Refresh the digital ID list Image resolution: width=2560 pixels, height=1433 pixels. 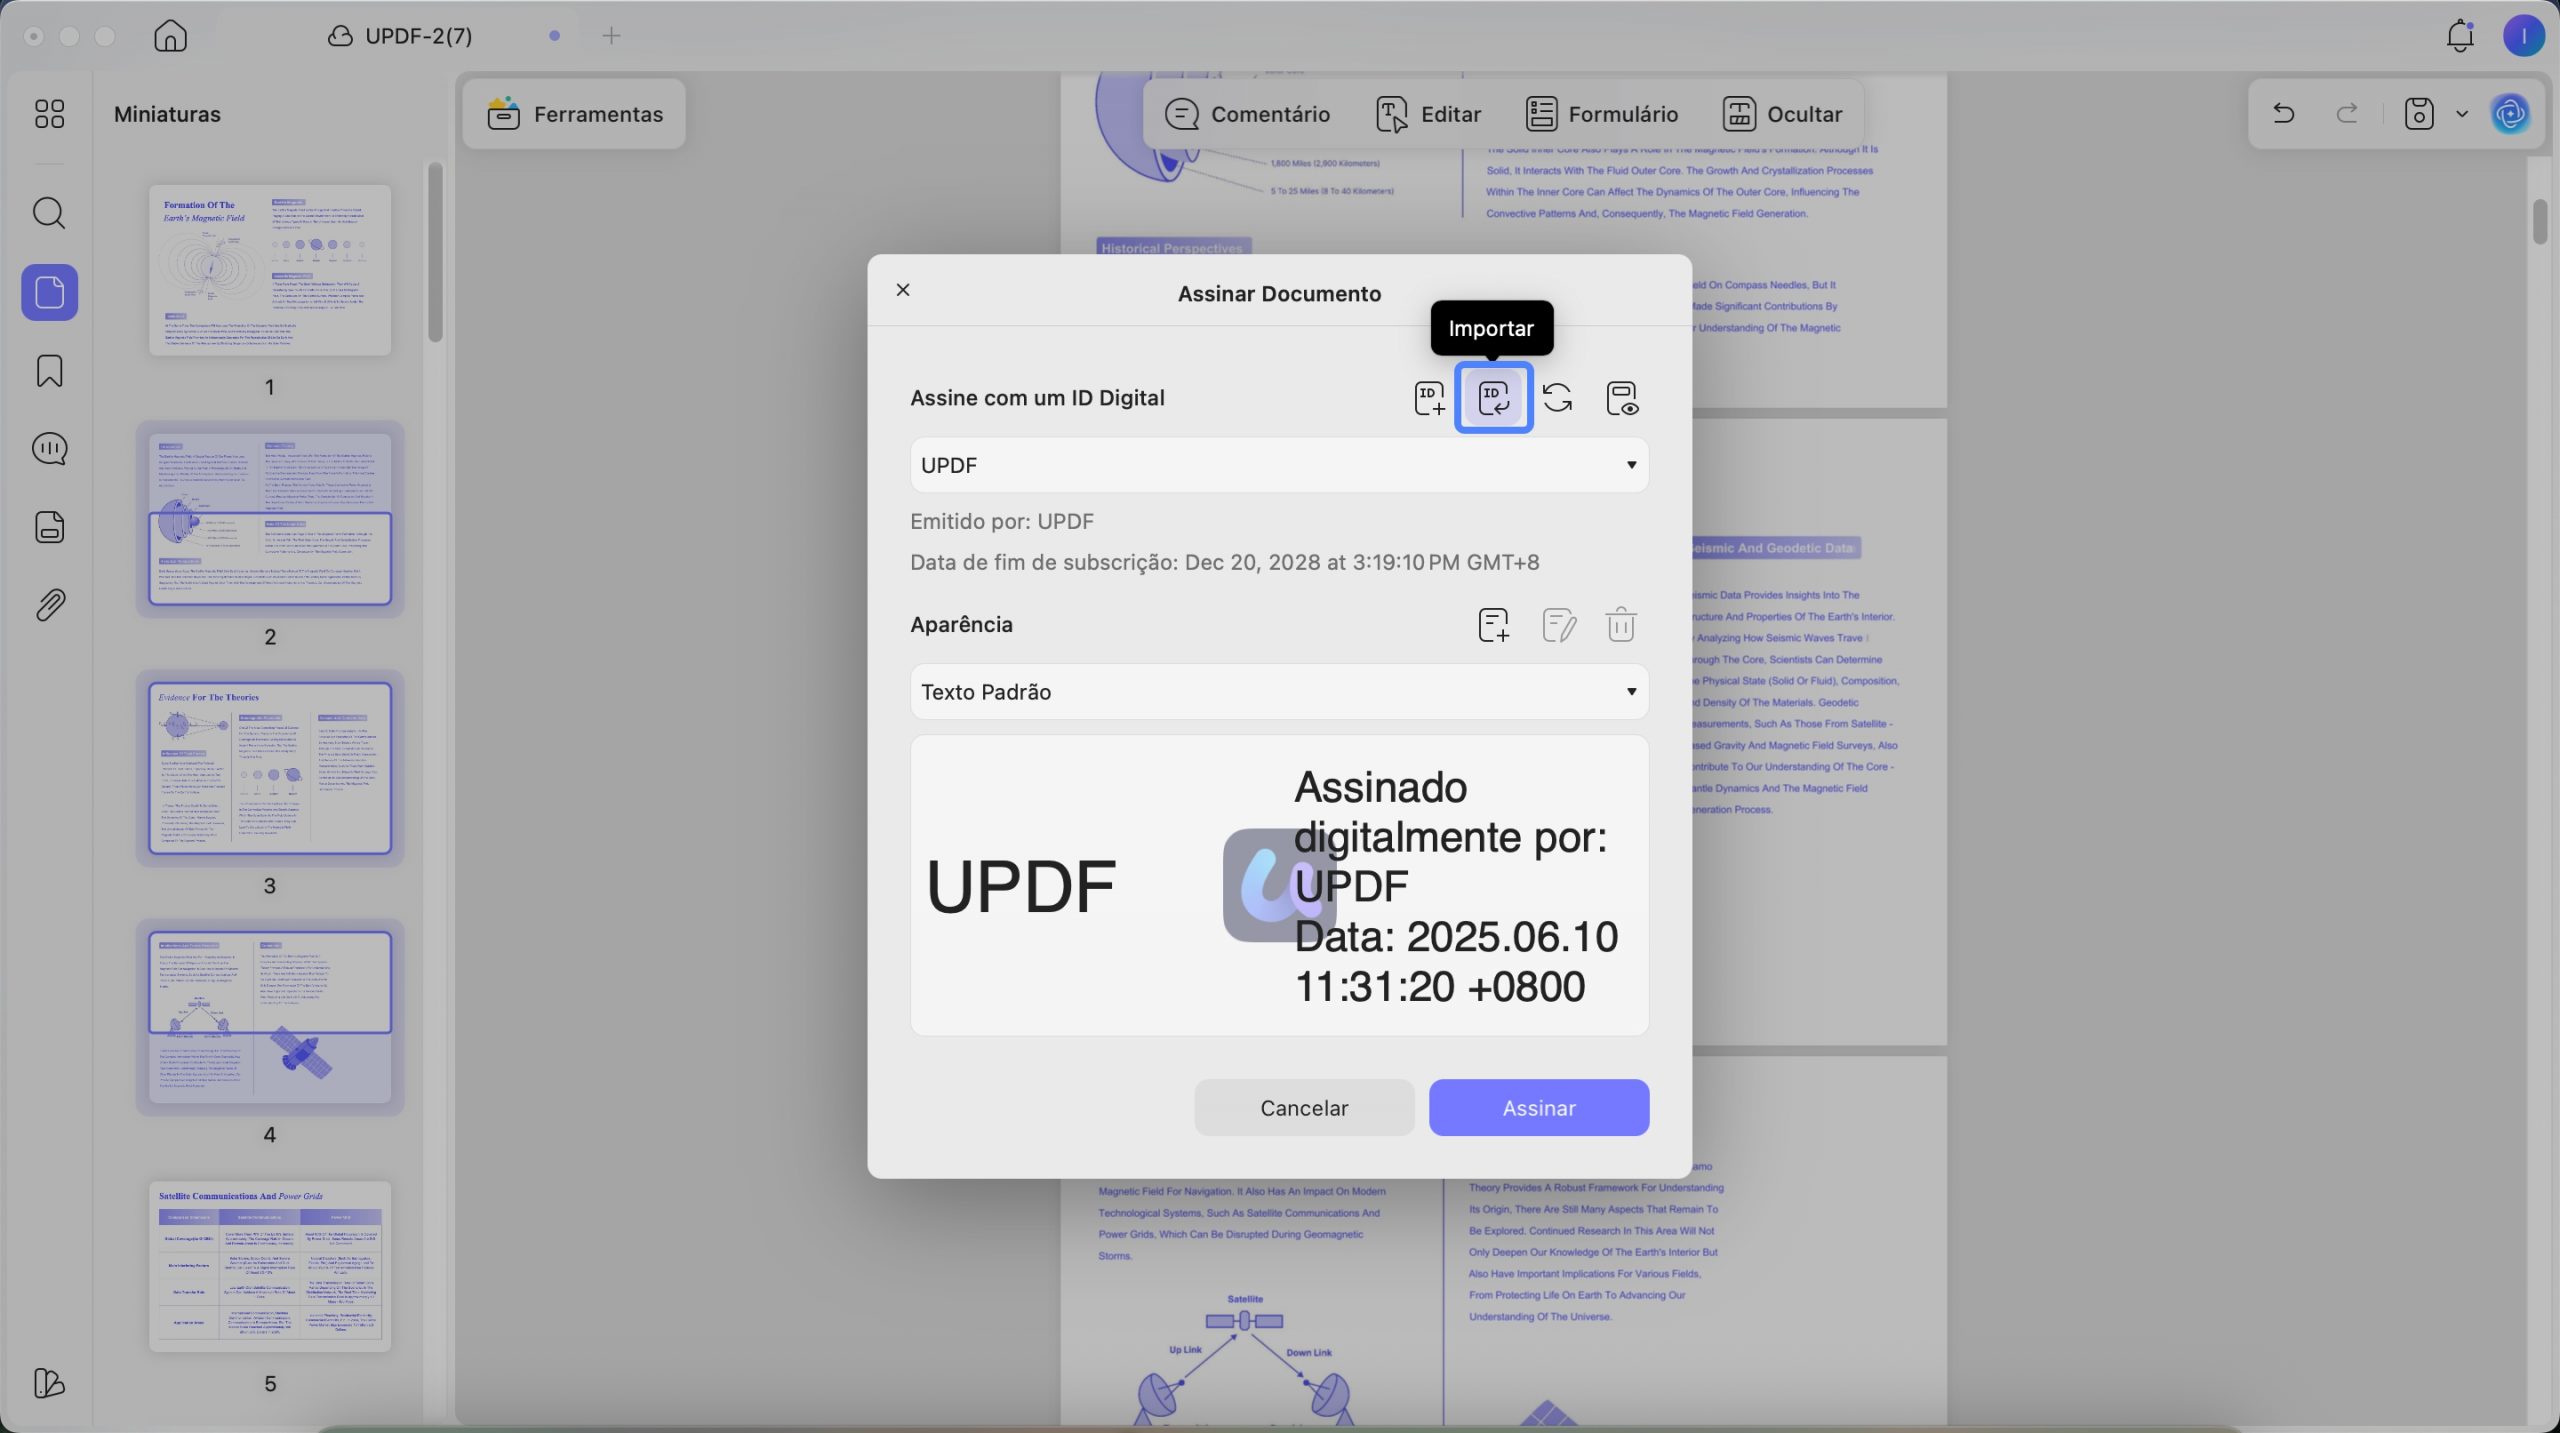pyautogui.click(x=1557, y=398)
